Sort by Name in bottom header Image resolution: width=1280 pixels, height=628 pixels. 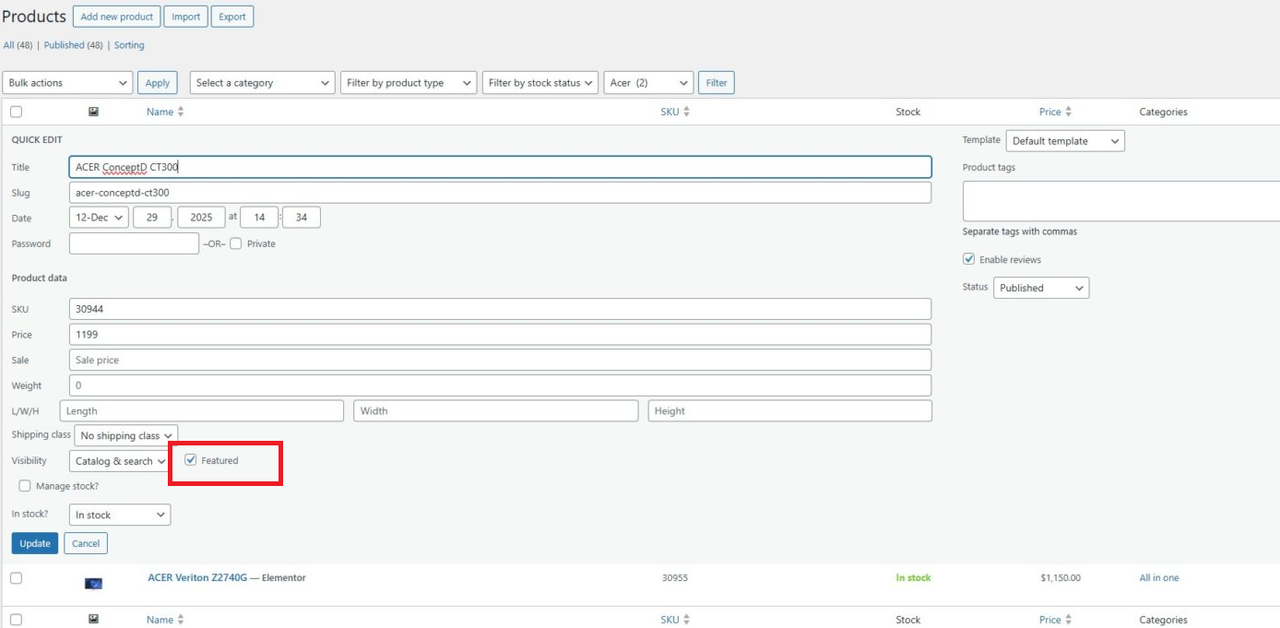tap(160, 620)
